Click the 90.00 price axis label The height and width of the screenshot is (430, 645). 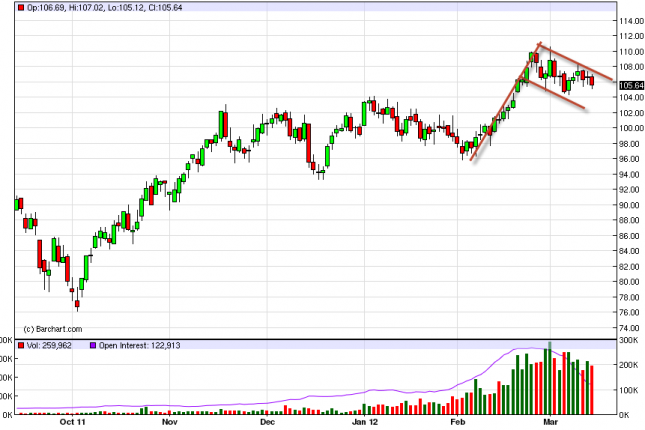[x=631, y=205]
